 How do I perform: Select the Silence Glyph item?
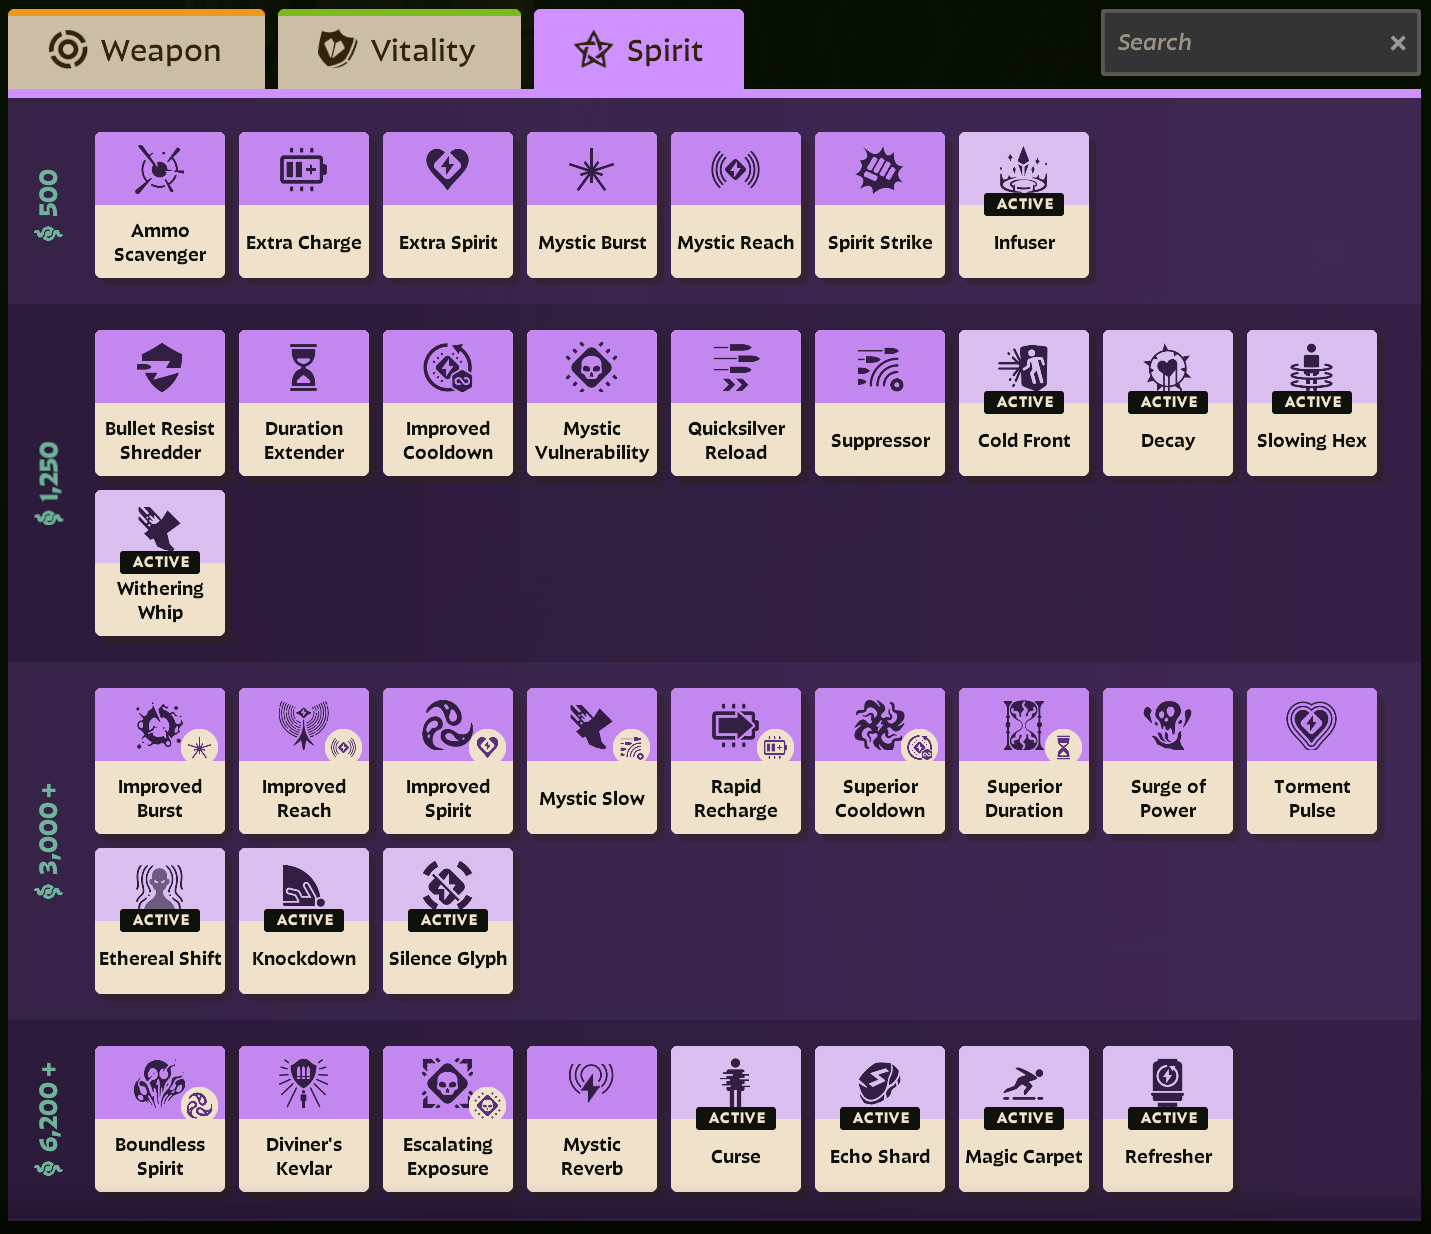pyautogui.click(x=448, y=921)
